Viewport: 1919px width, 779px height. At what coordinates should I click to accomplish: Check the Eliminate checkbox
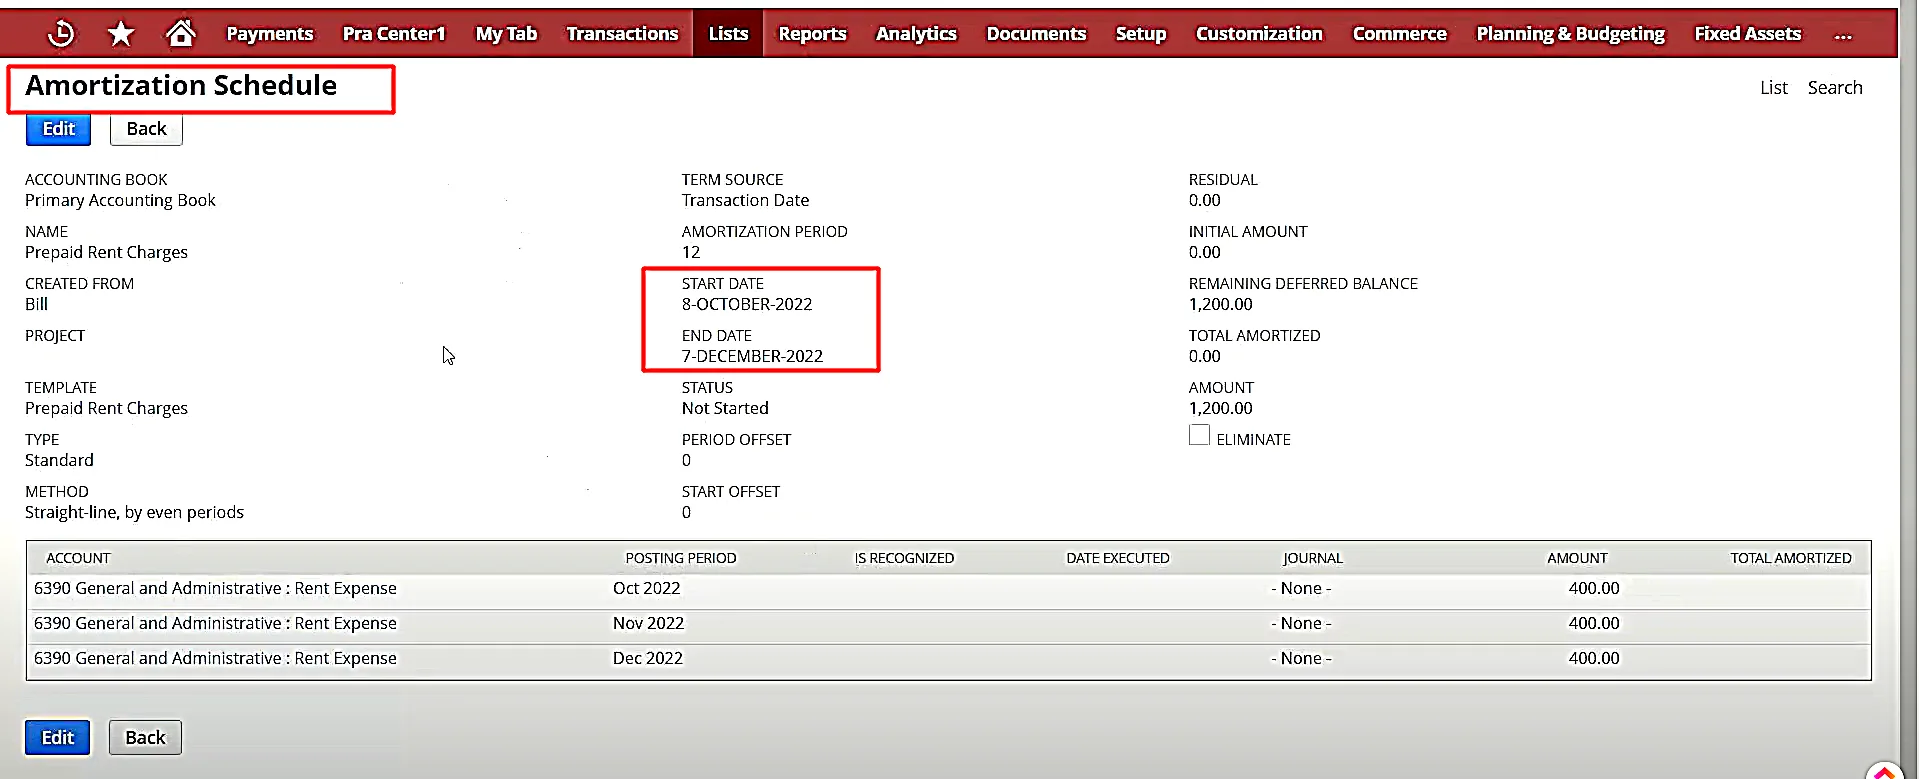tap(1199, 435)
